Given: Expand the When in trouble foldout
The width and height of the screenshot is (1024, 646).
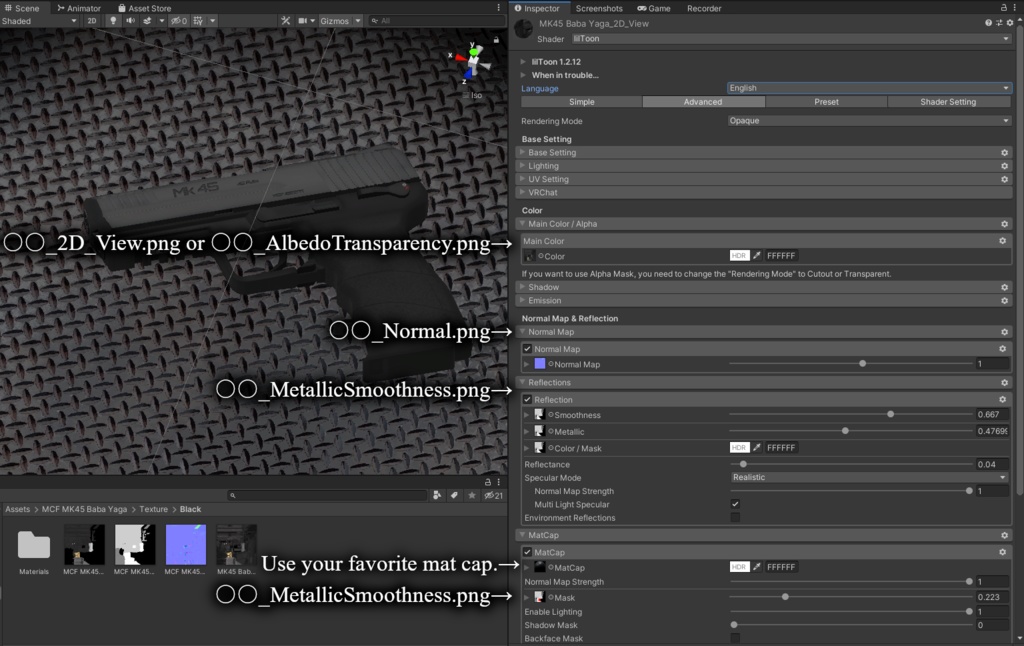Looking at the screenshot, I should point(523,75).
